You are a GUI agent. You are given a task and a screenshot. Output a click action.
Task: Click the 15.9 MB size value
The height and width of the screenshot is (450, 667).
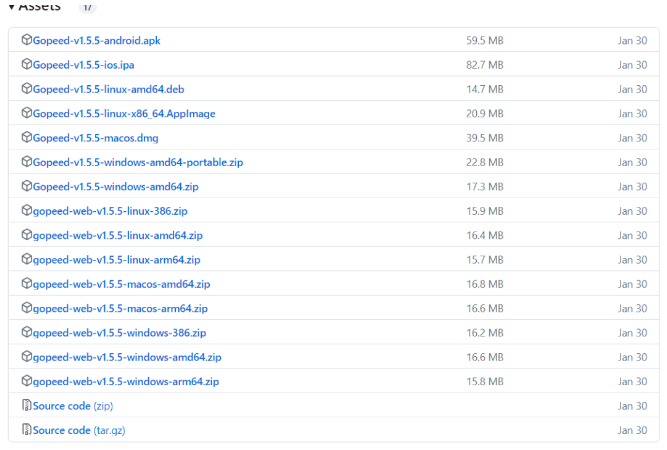pyautogui.click(x=485, y=211)
